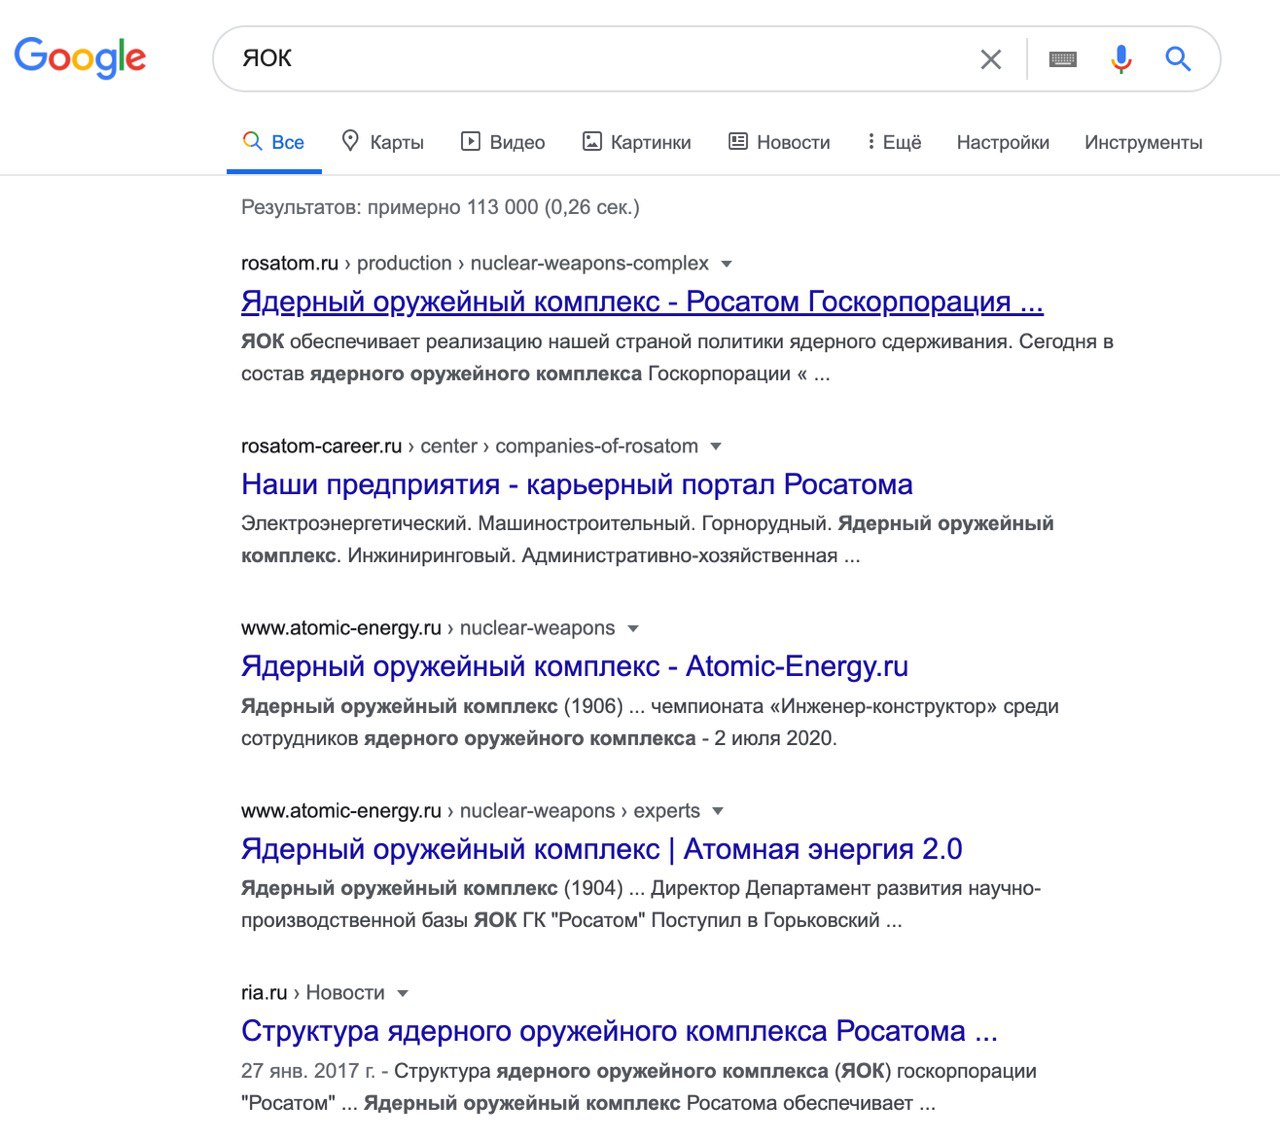Open Настройки search settings
1280x1140 pixels.
tap(1003, 142)
